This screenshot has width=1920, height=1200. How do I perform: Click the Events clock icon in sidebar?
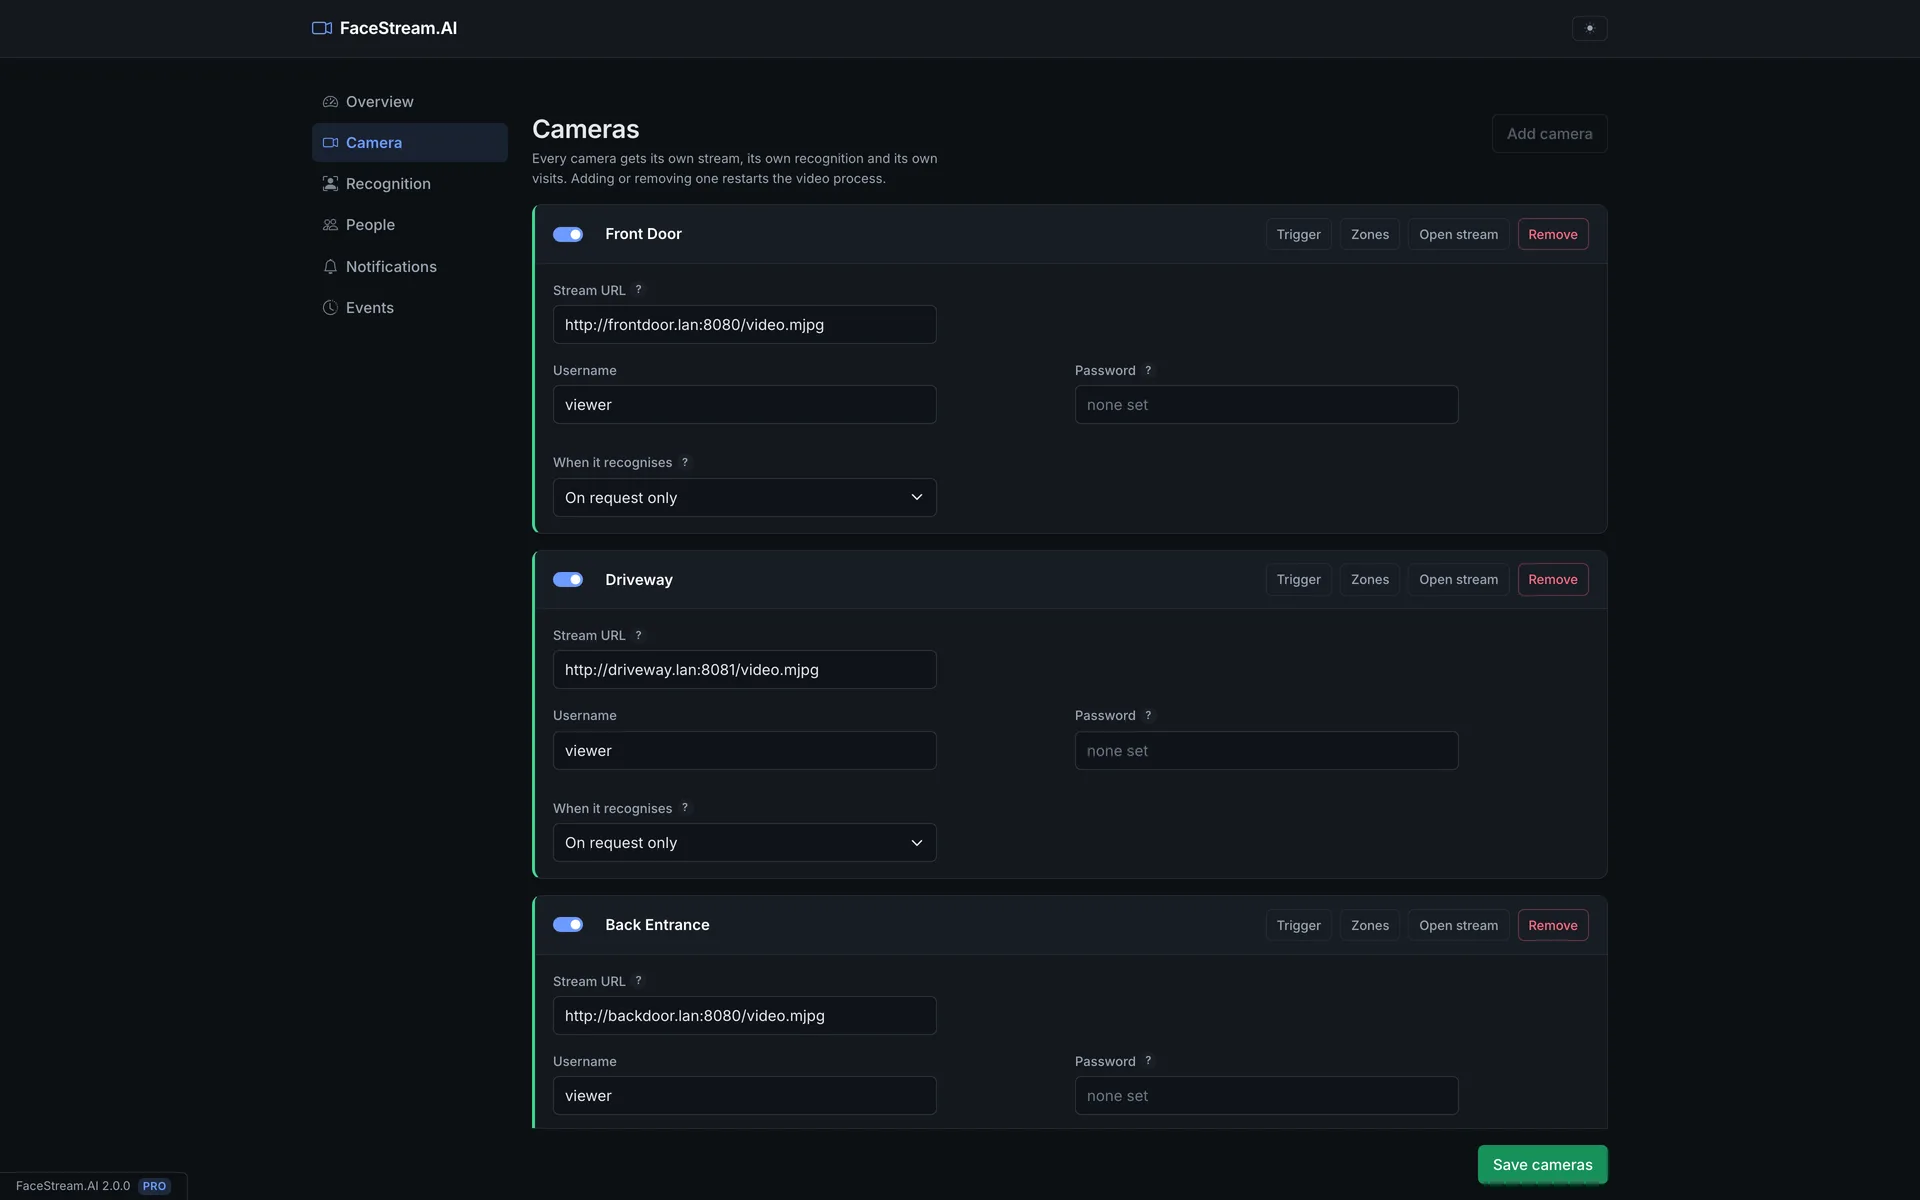(x=330, y=308)
